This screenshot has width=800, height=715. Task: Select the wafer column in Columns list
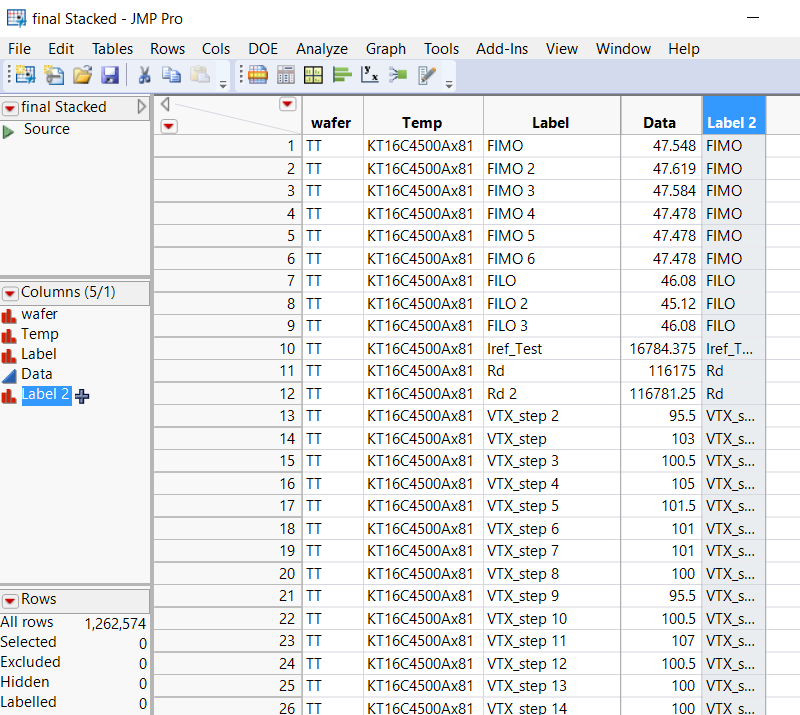[x=40, y=314]
